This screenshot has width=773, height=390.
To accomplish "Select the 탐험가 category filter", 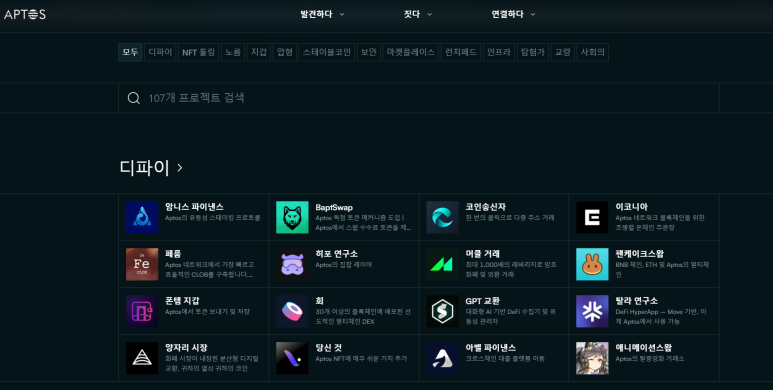I will pyautogui.click(x=533, y=52).
